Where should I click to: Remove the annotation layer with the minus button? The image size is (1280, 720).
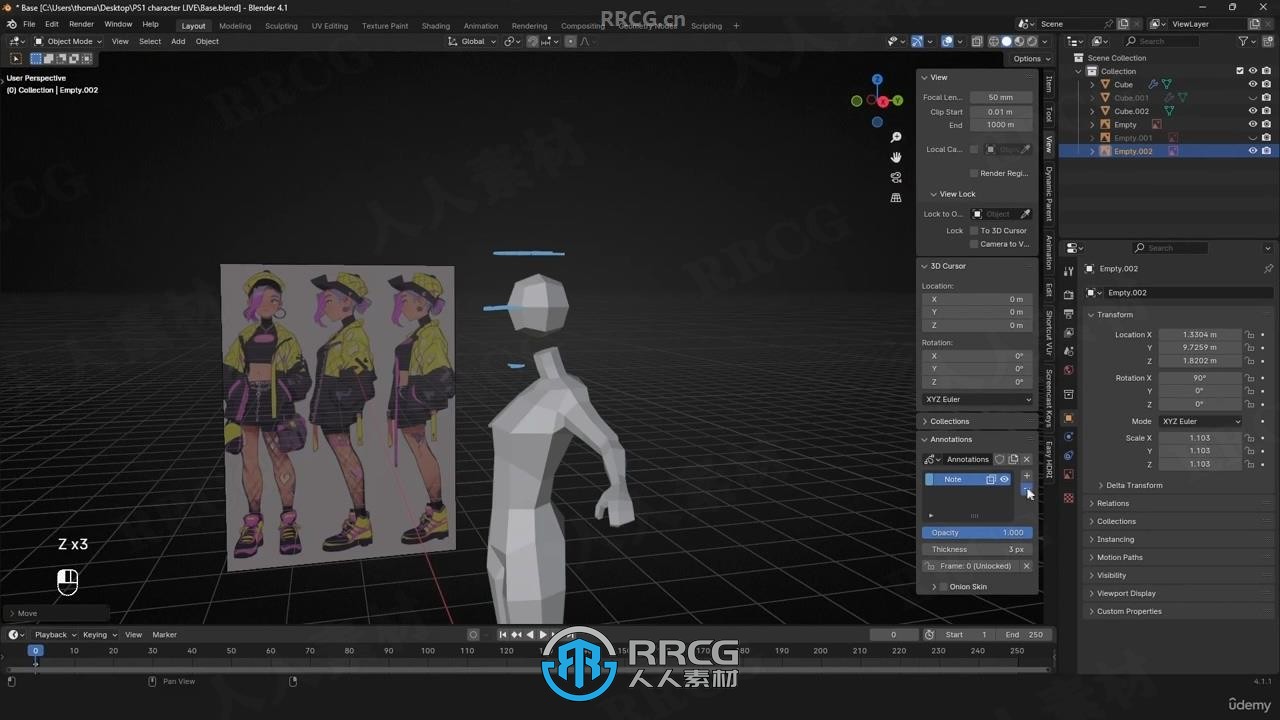1026,488
